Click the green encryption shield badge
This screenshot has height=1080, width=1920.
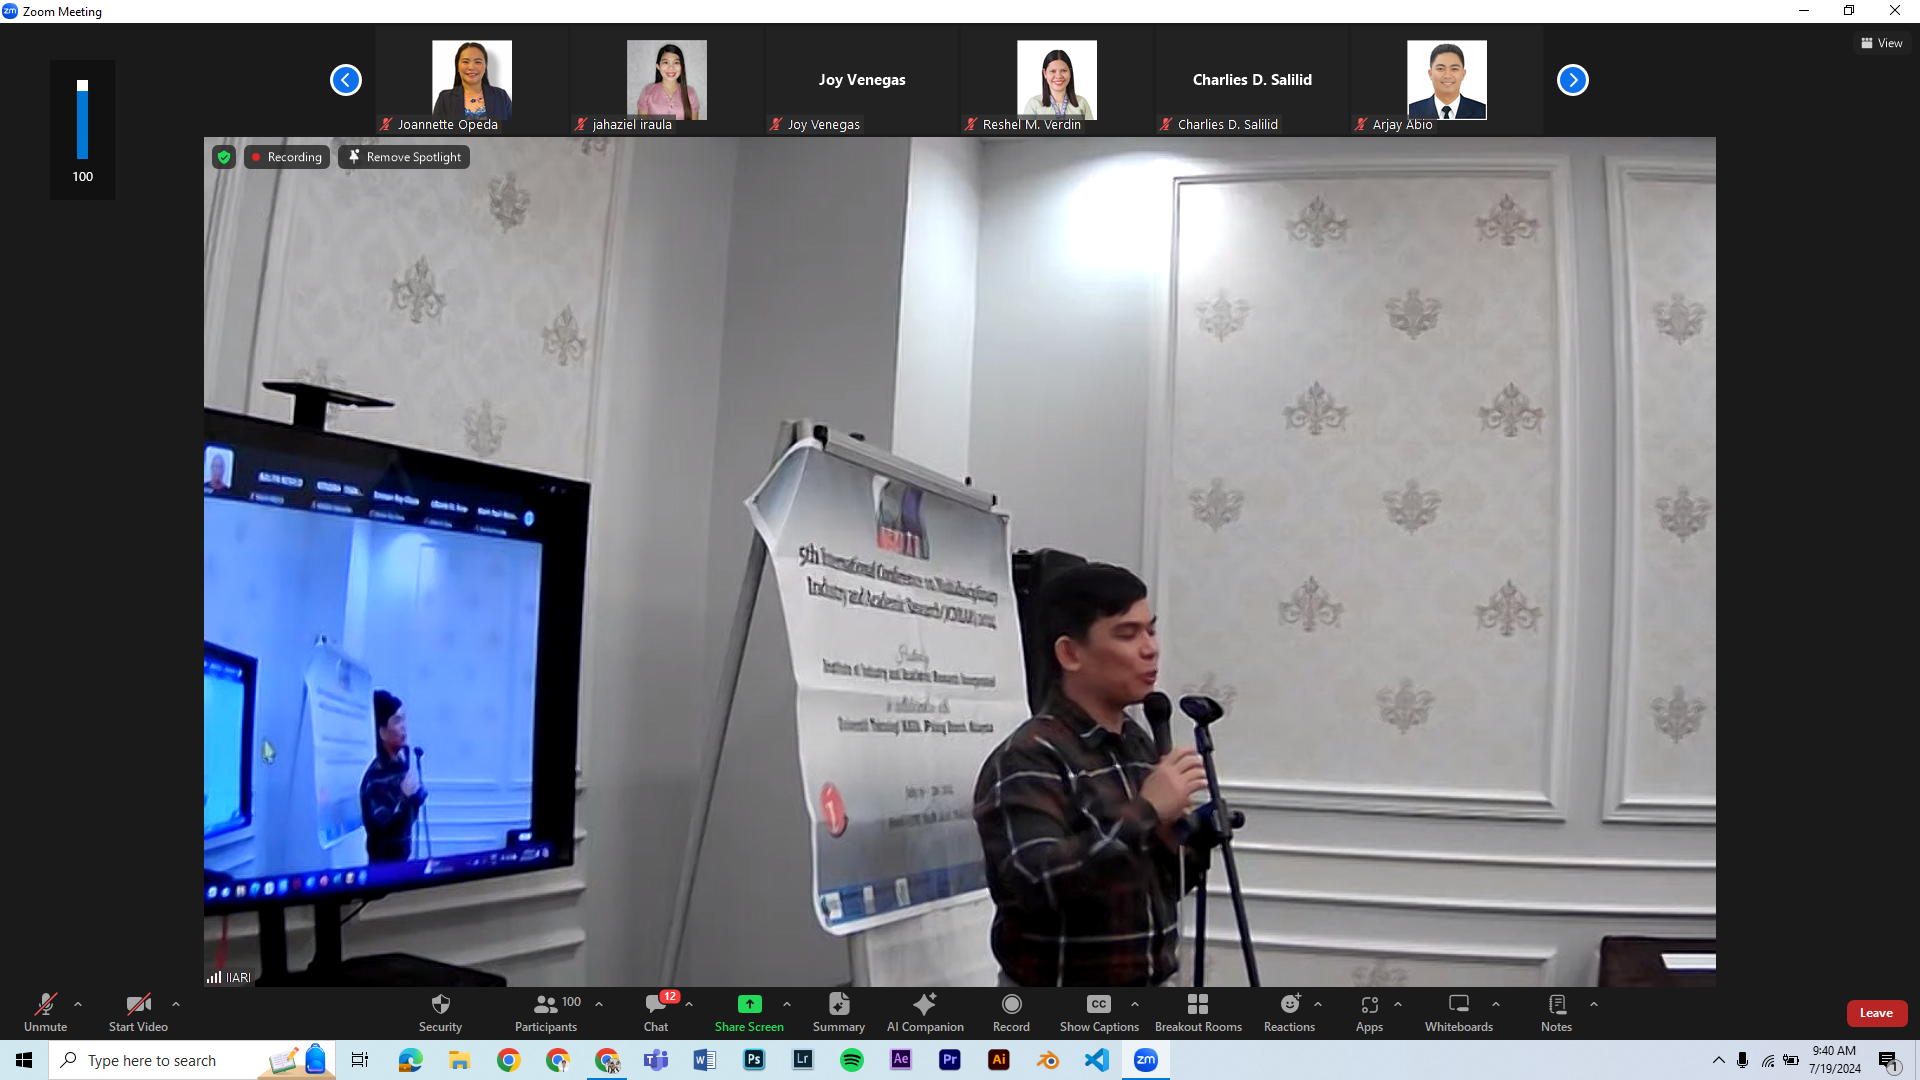(x=224, y=157)
